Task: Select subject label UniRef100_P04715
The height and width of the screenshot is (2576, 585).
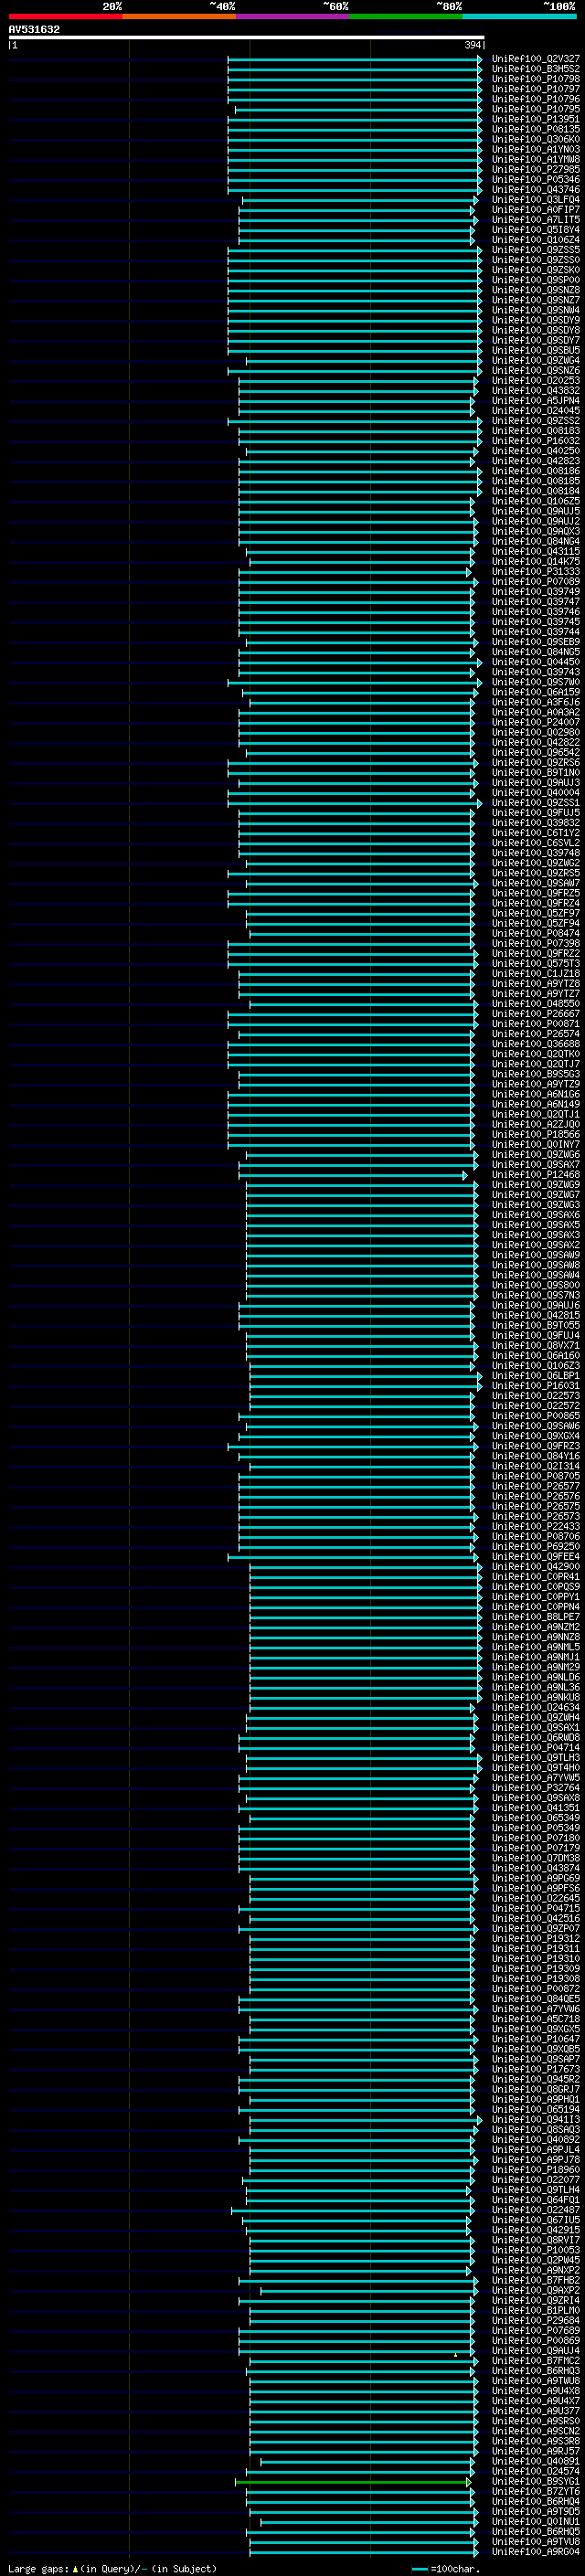Action: [x=536, y=1909]
